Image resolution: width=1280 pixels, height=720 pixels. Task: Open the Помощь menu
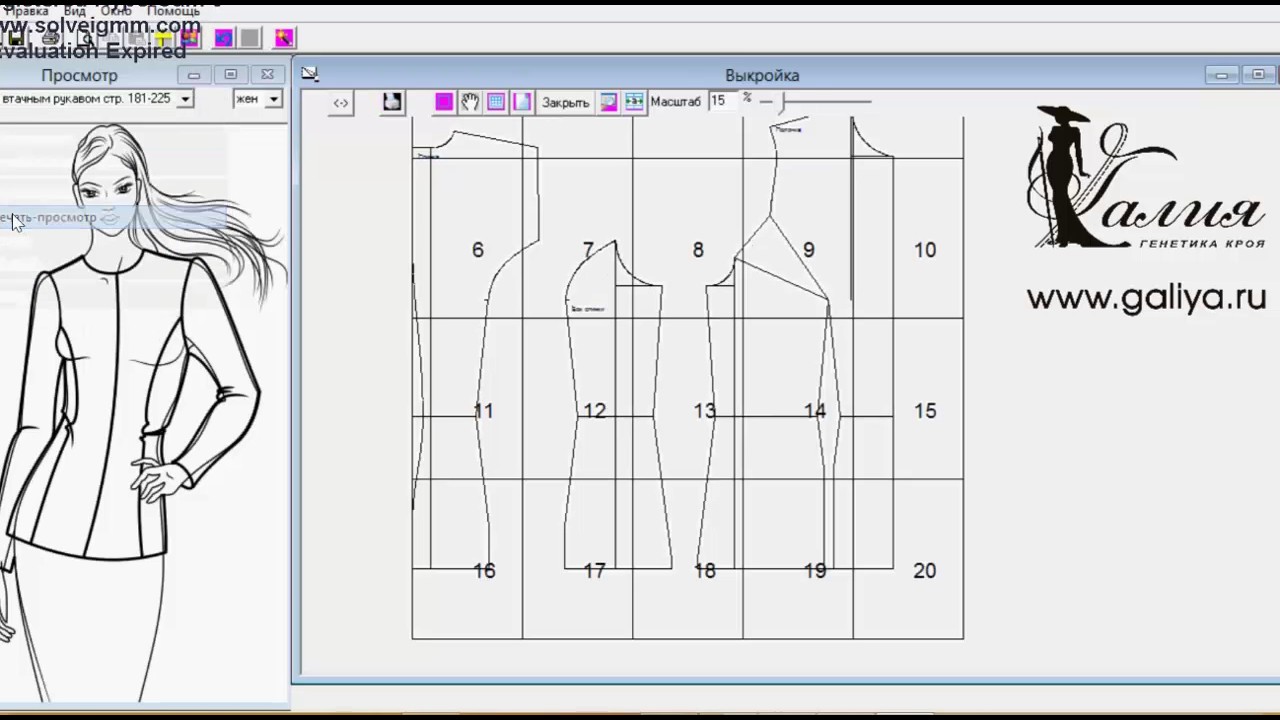[173, 11]
